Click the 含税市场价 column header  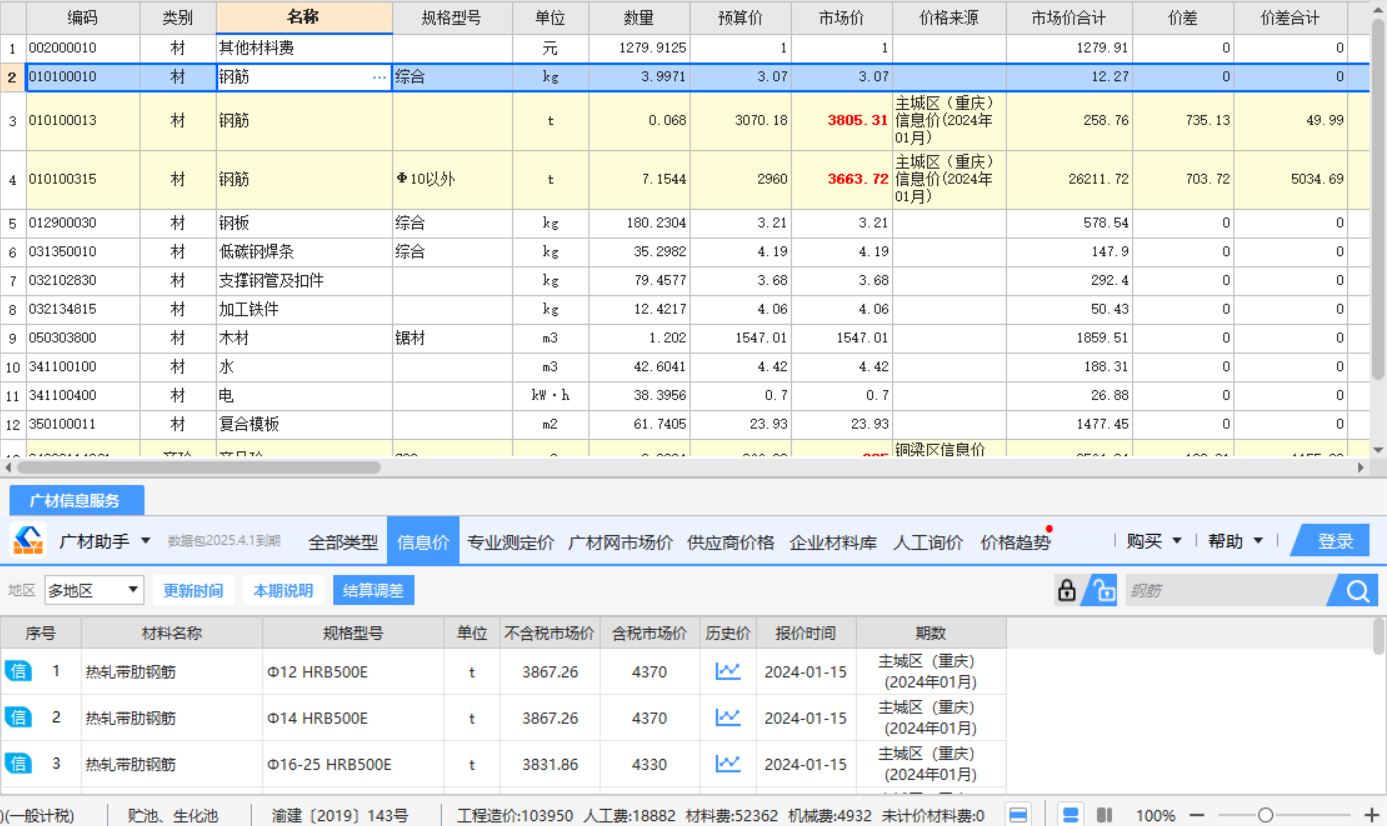pos(650,633)
